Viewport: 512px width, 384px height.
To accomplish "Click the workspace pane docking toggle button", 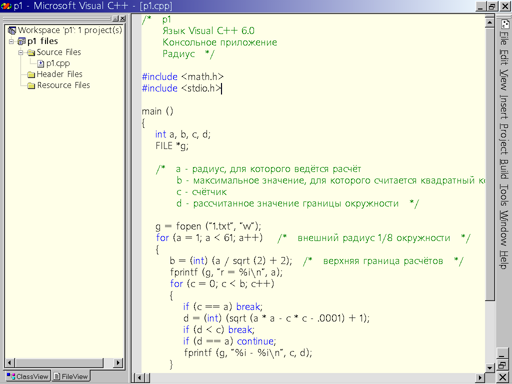I will tap(116, 19).
